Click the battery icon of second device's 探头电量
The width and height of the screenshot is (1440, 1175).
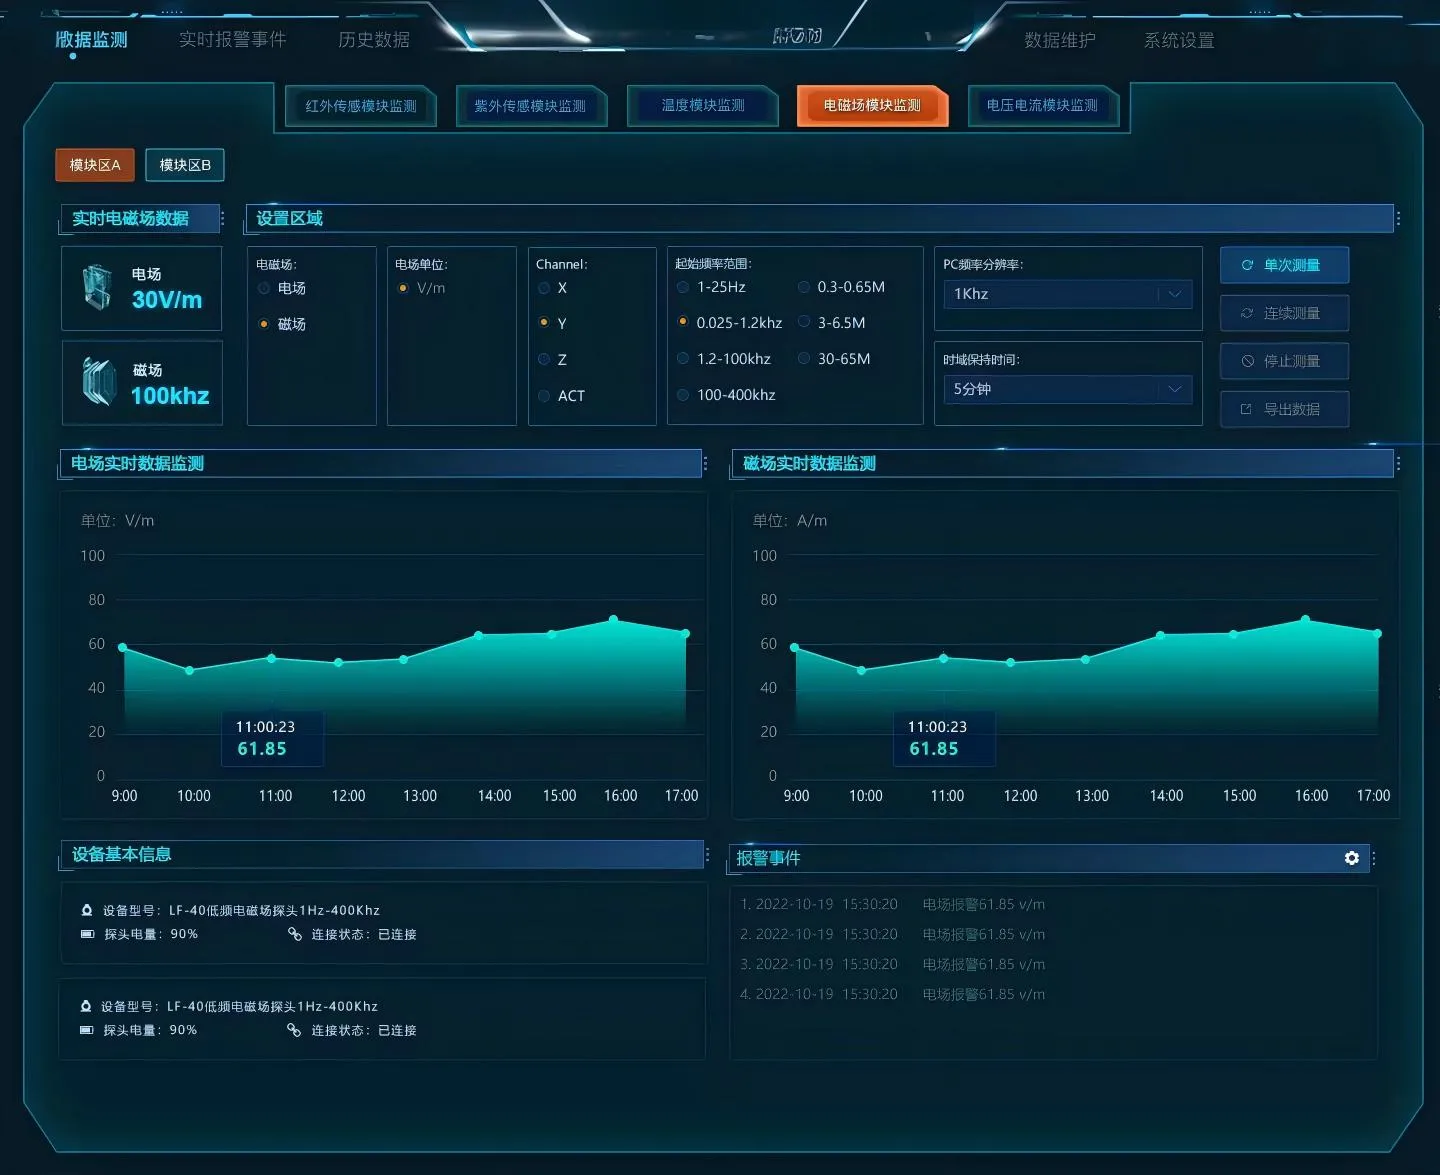pyautogui.click(x=86, y=1030)
